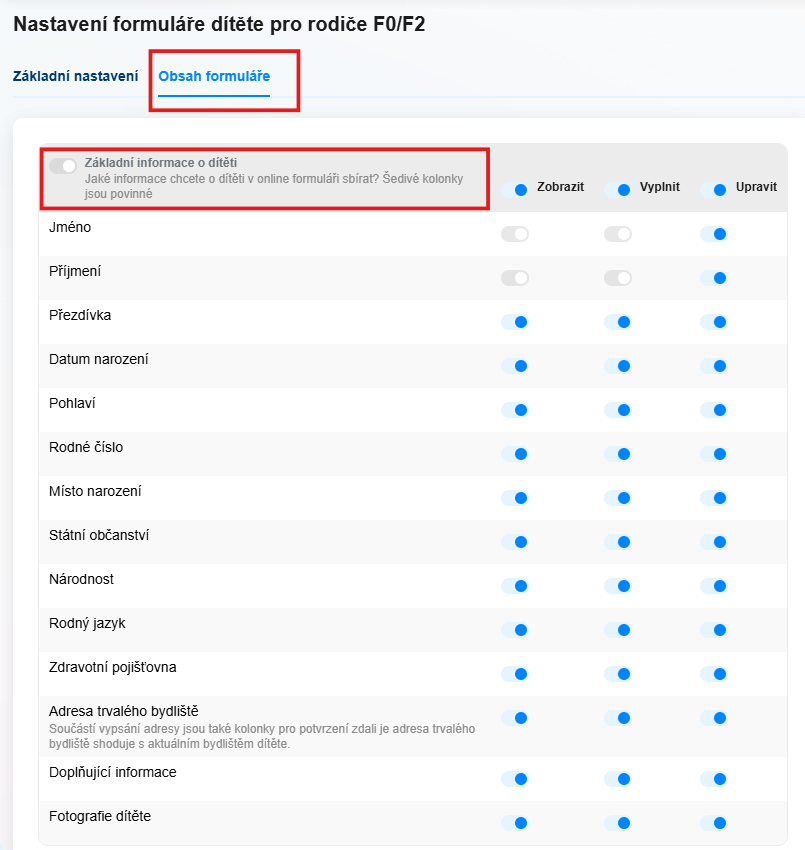Viewport: 805px width, 850px height.
Task: Open the Obsah formuláře tab
Action: pyautogui.click(x=214, y=76)
